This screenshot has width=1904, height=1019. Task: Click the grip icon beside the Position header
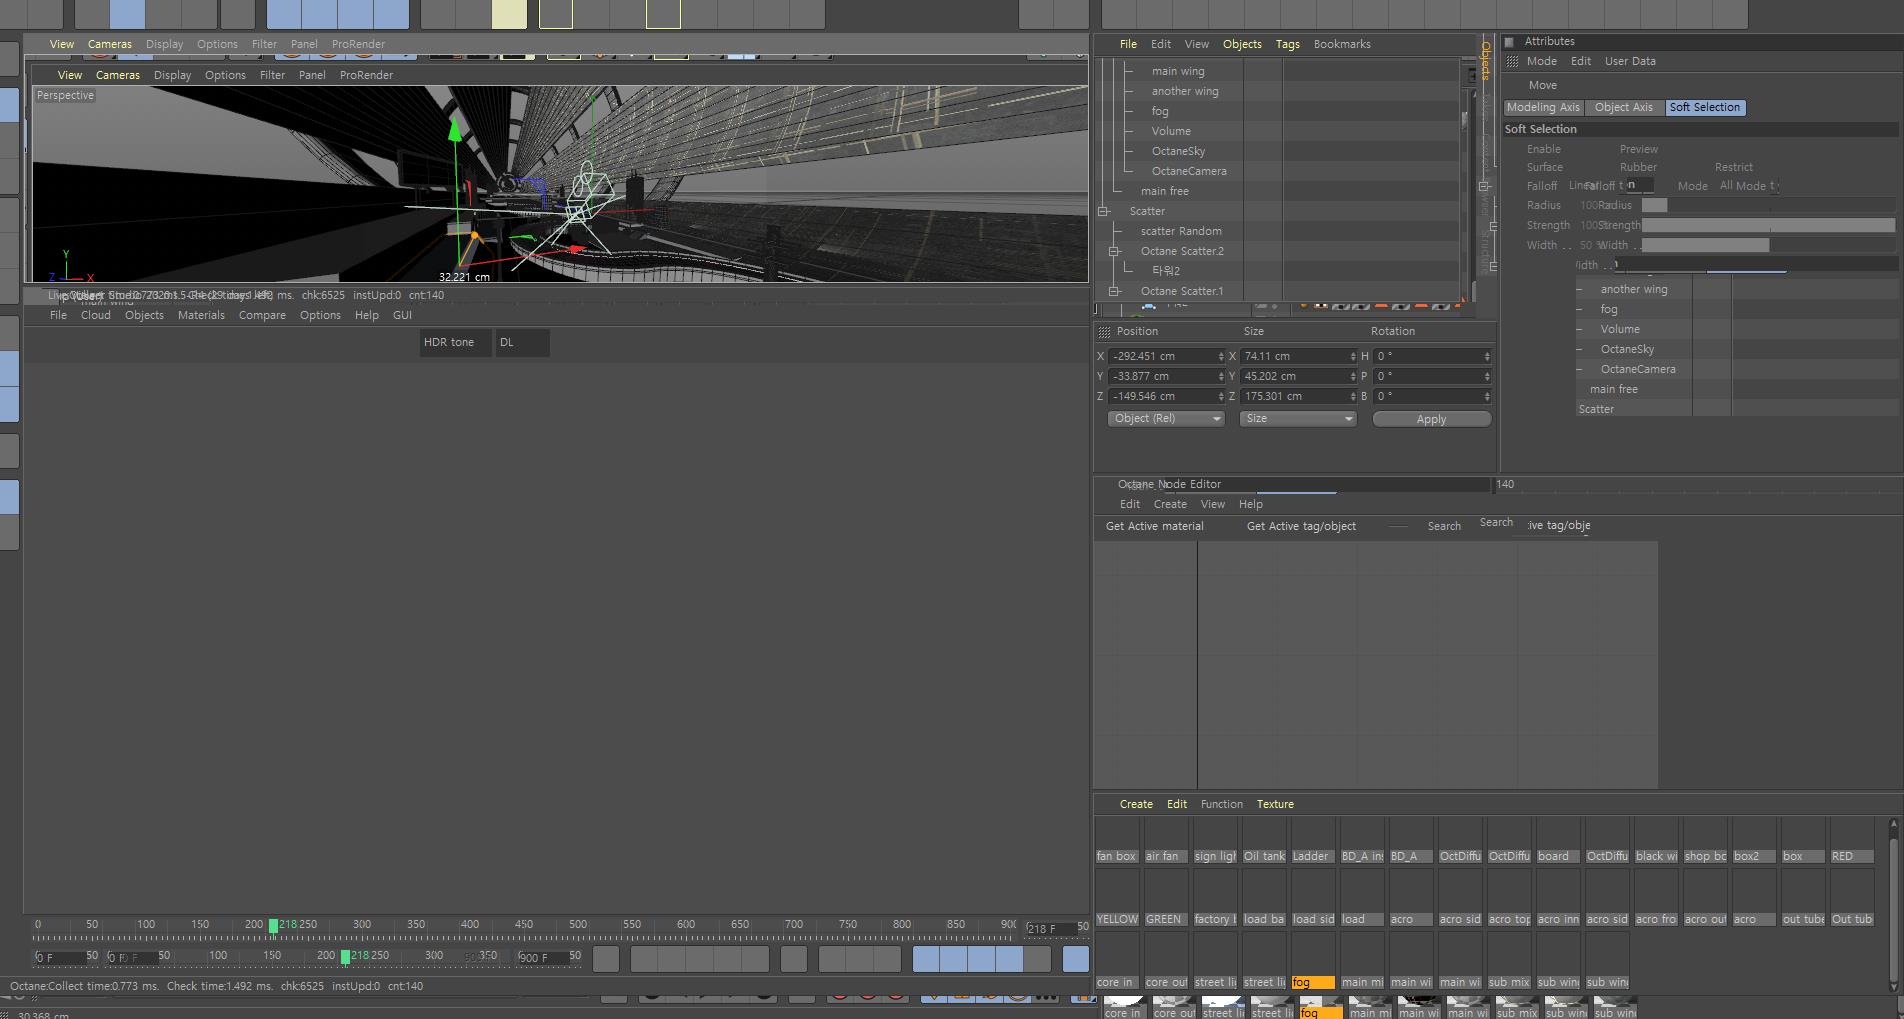click(1104, 331)
